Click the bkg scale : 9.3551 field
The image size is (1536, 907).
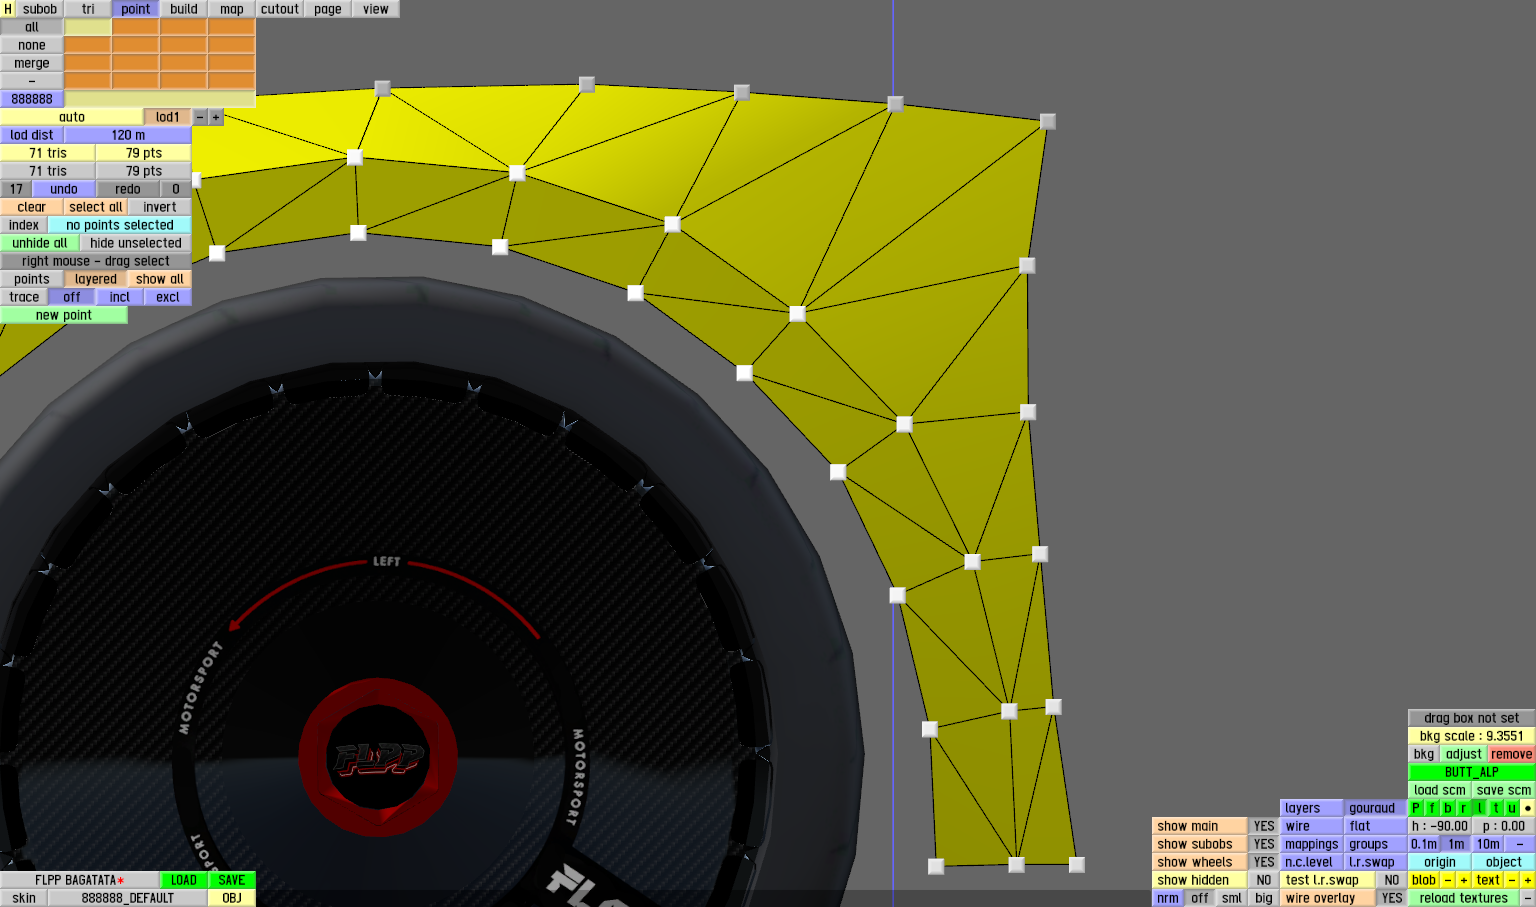pos(1472,736)
